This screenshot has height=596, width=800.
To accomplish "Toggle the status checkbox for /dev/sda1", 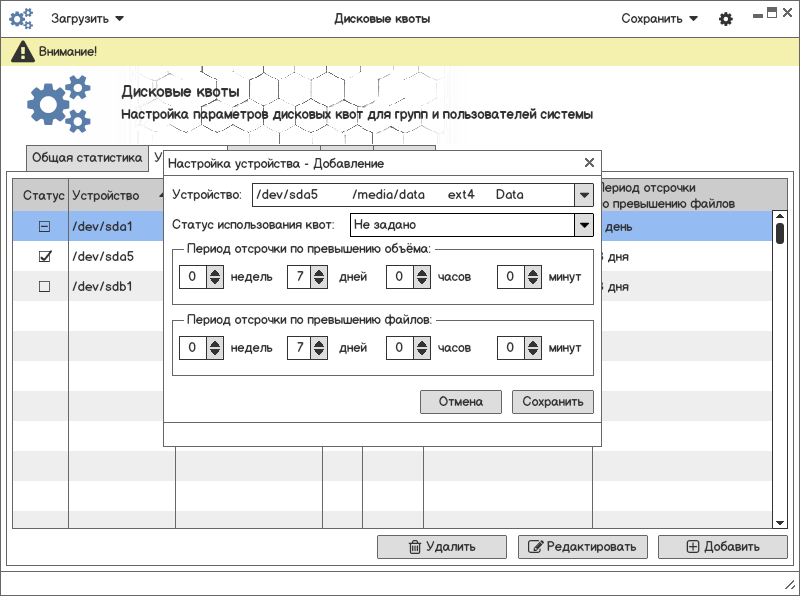I will (x=44, y=227).
